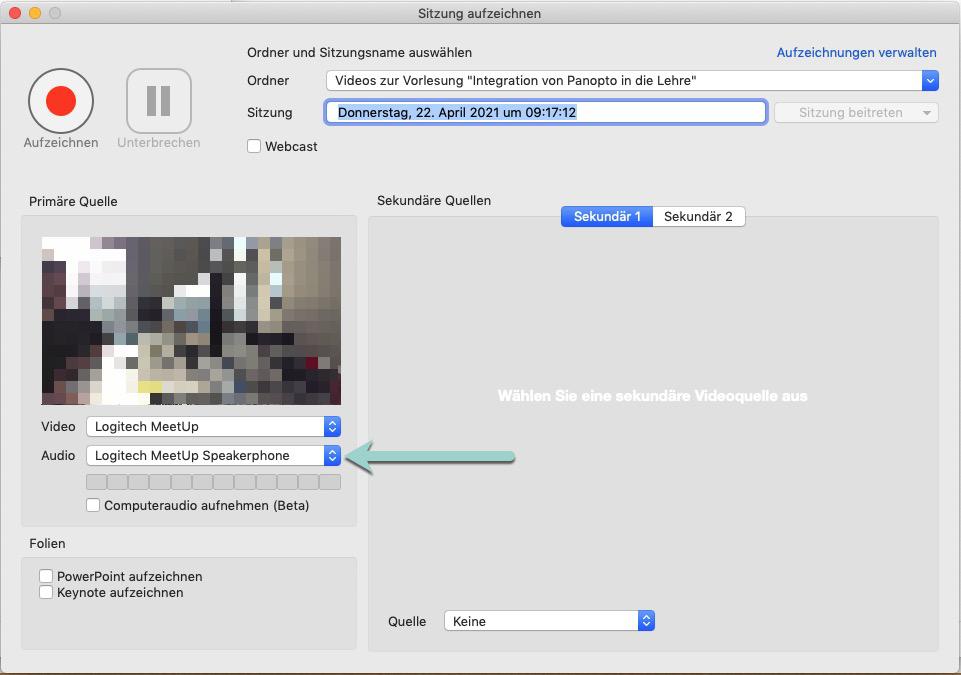Image resolution: width=961 pixels, height=675 pixels.
Task: Click the primary video preview thumbnail
Action: point(191,320)
